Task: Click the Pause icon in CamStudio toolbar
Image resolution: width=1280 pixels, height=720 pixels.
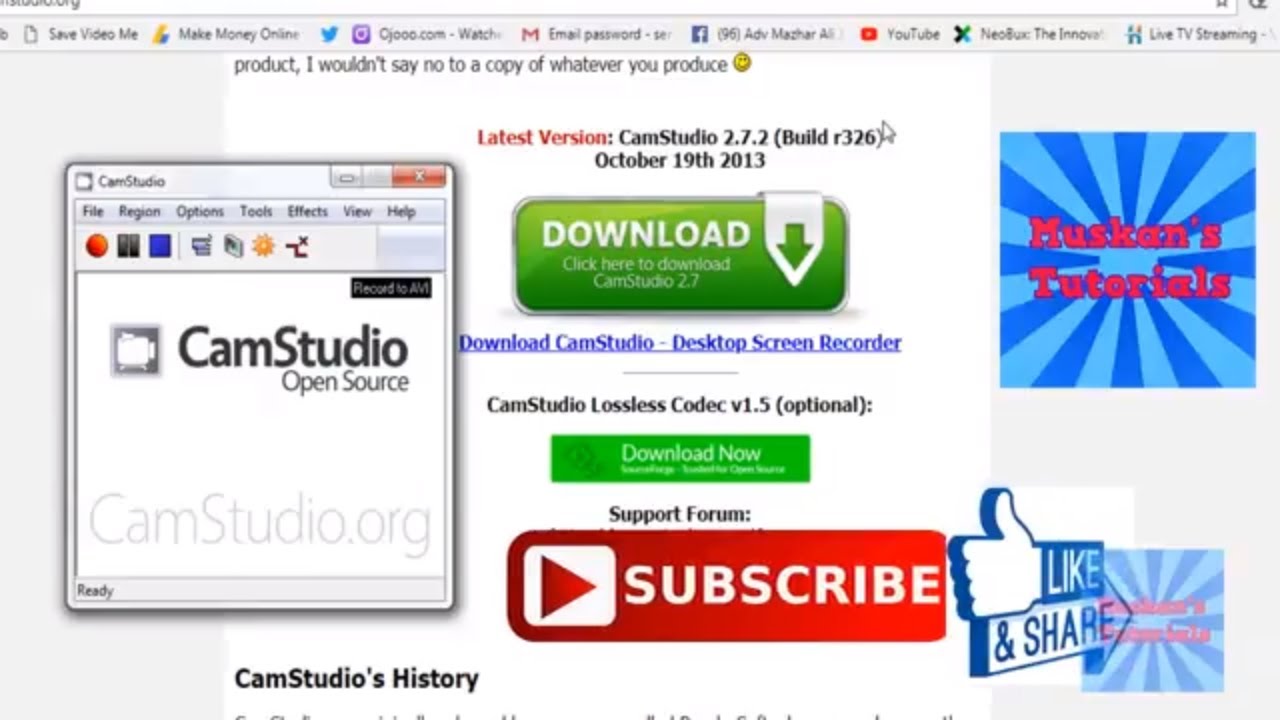Action: pos(128,245)
